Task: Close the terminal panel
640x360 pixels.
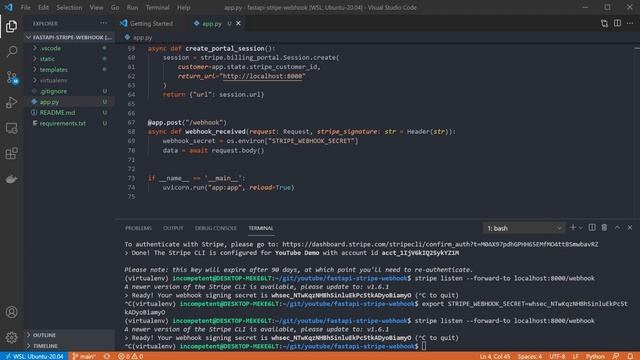Action: click(x=630, y=228)
